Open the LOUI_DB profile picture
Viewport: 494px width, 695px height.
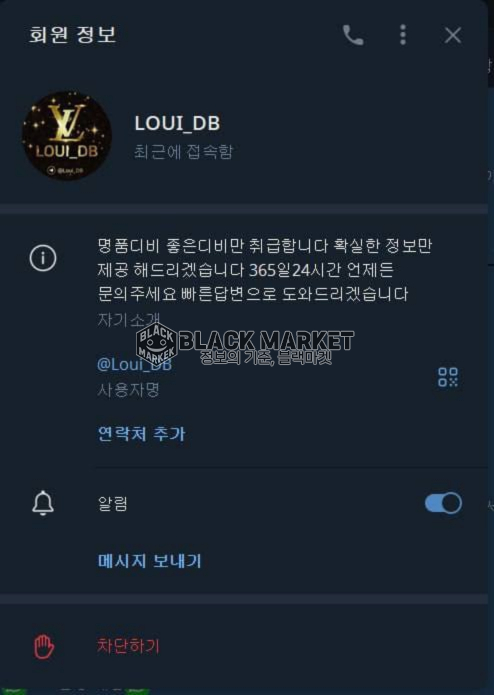tap(67, 136)
